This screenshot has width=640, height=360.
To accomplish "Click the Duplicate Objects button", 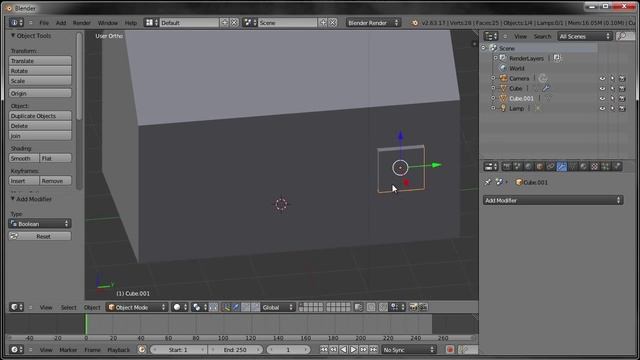I will pos(40,116).
